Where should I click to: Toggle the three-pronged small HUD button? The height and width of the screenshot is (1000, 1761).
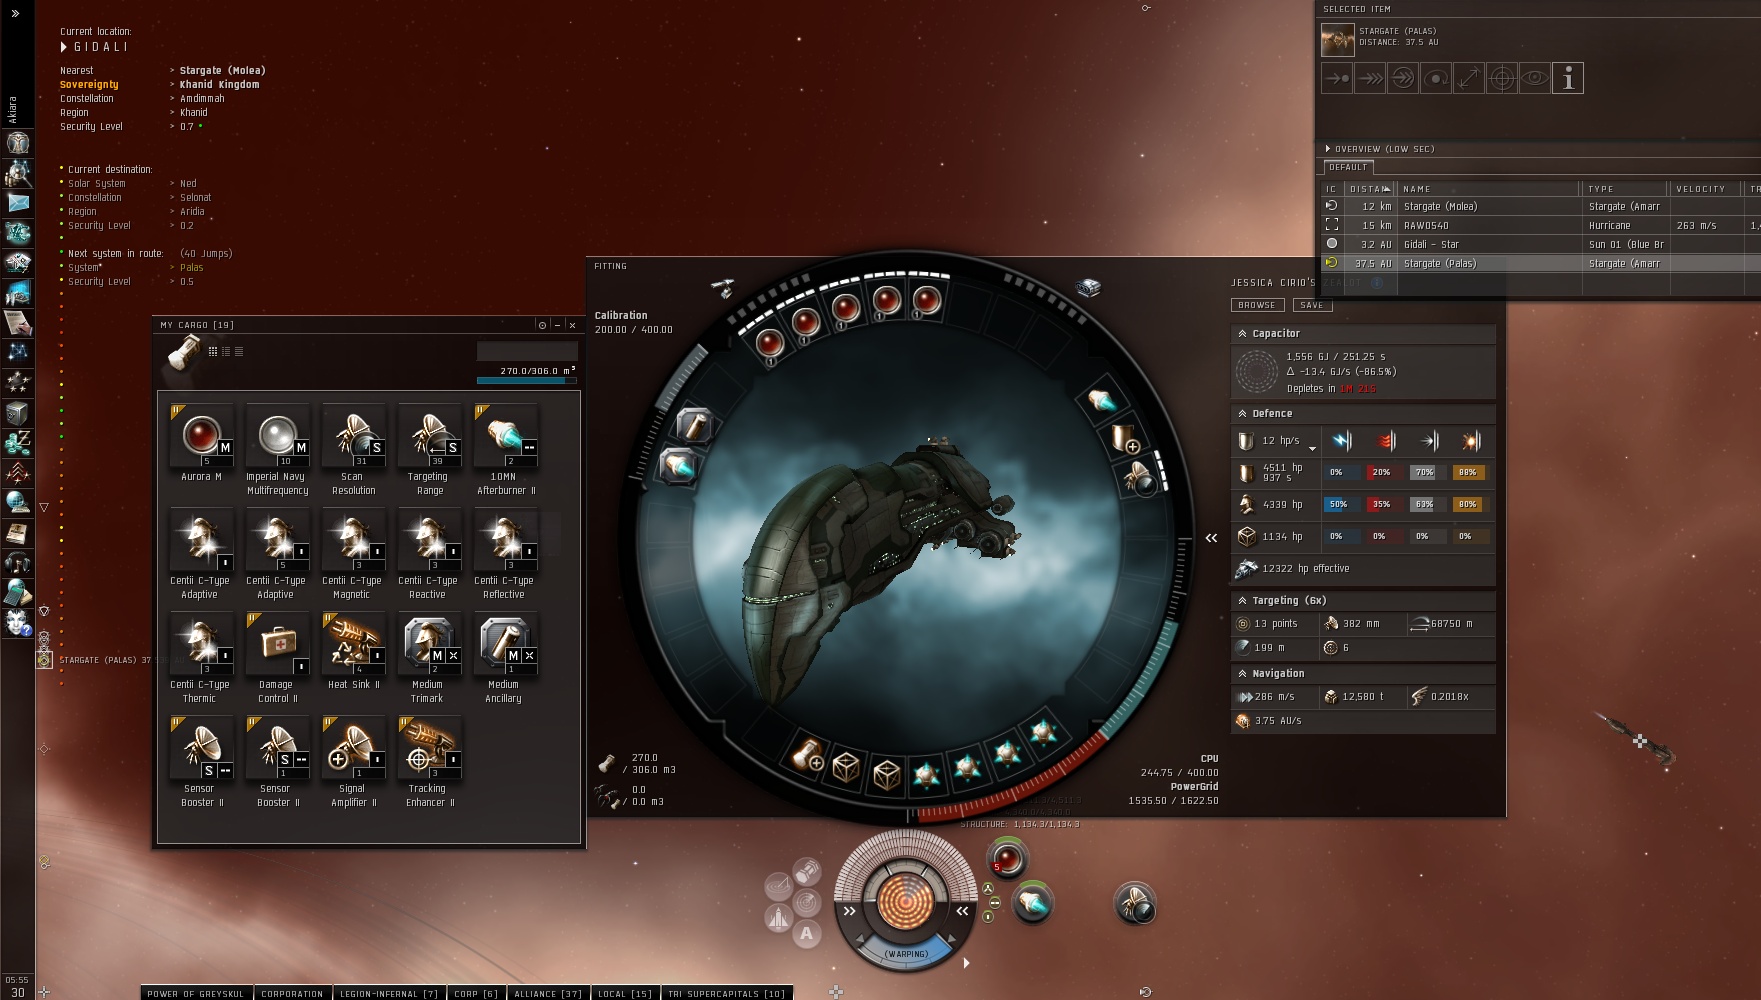[987, 889]
